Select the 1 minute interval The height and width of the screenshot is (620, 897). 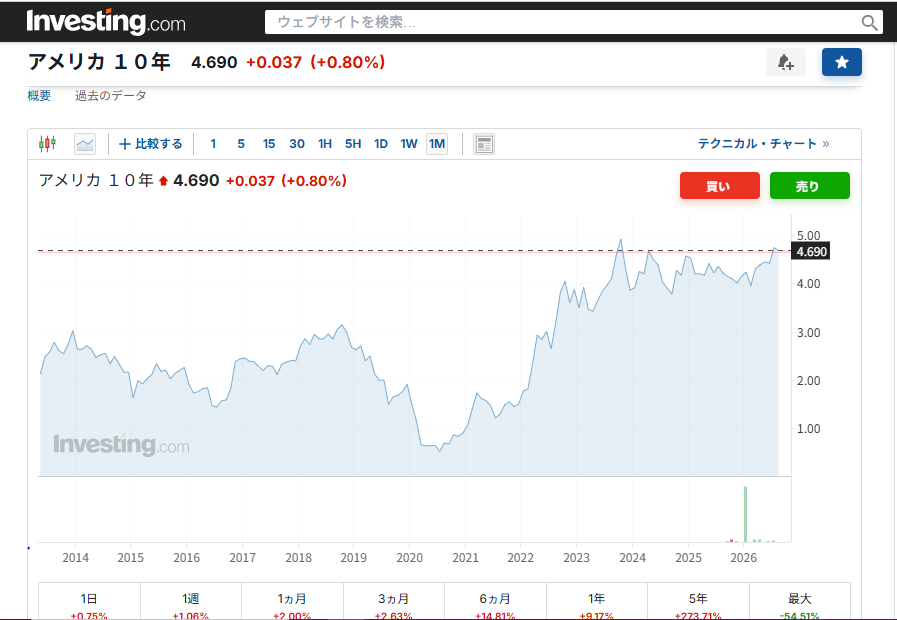(213, 144)
